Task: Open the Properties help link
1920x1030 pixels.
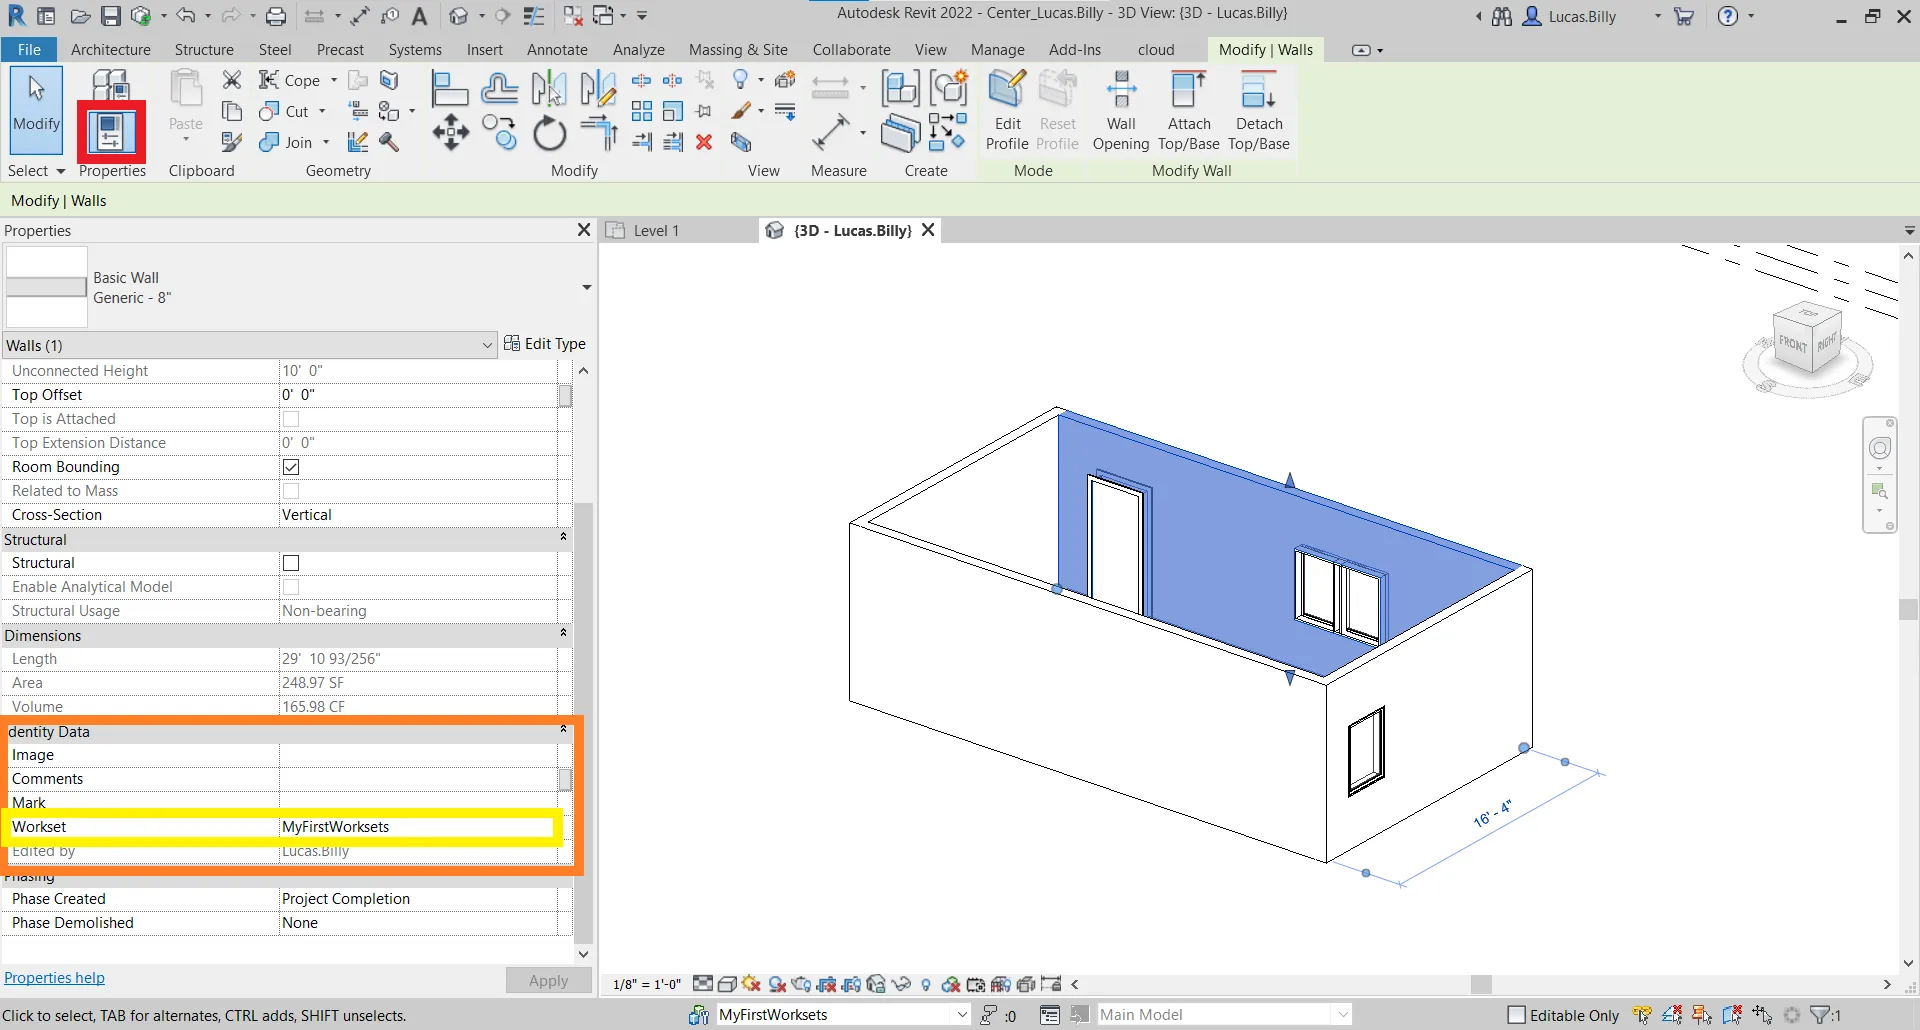Action: pyautogui.click(x=54, y=978)
